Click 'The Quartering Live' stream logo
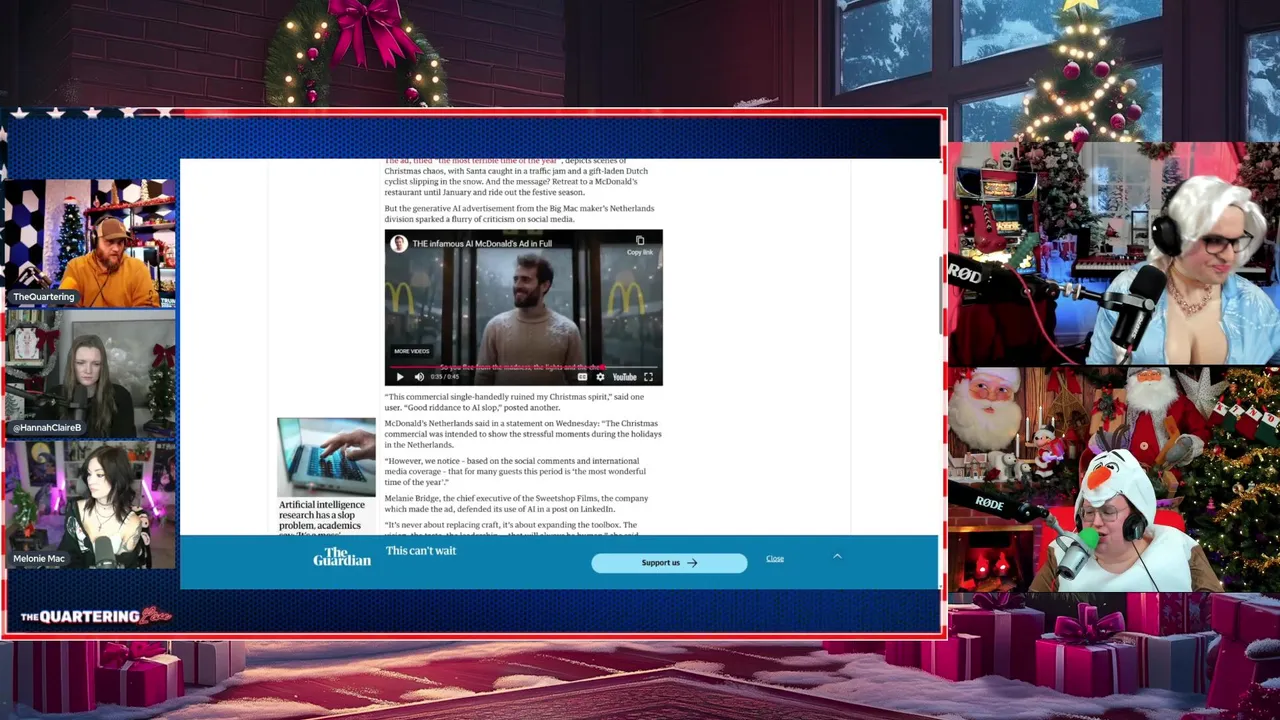Image resolution: width=1280 pixels, height=720 pixels. tap(96, 616)
